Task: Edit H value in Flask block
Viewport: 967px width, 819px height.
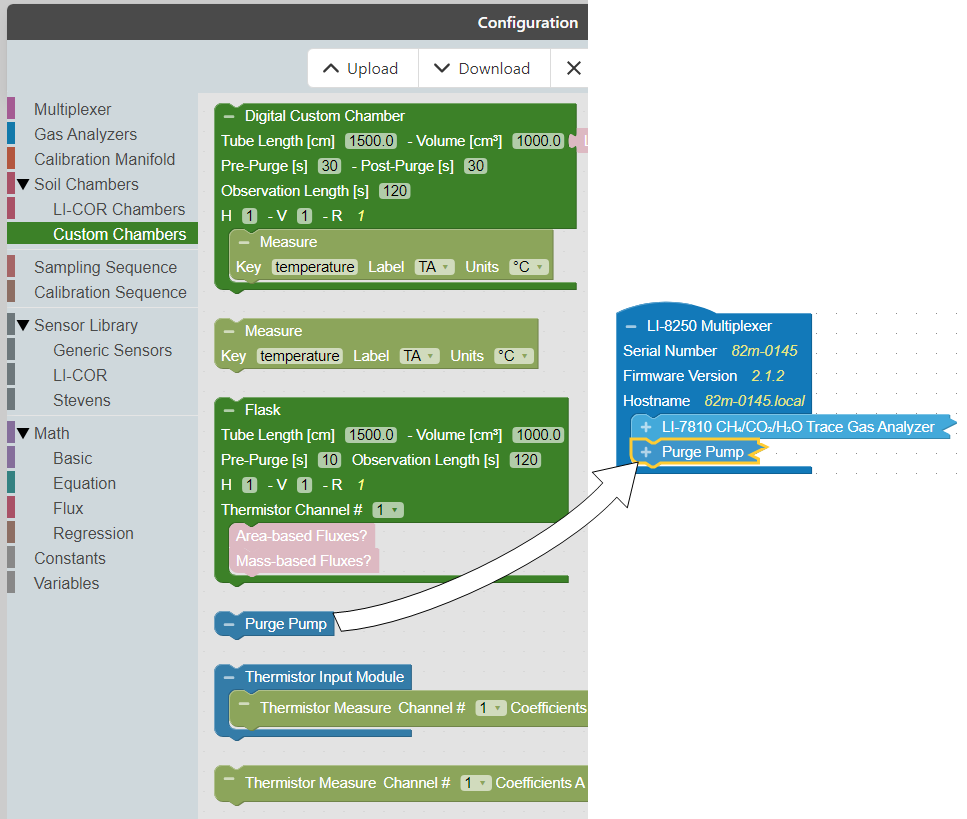Action: (x=249, y=485)
